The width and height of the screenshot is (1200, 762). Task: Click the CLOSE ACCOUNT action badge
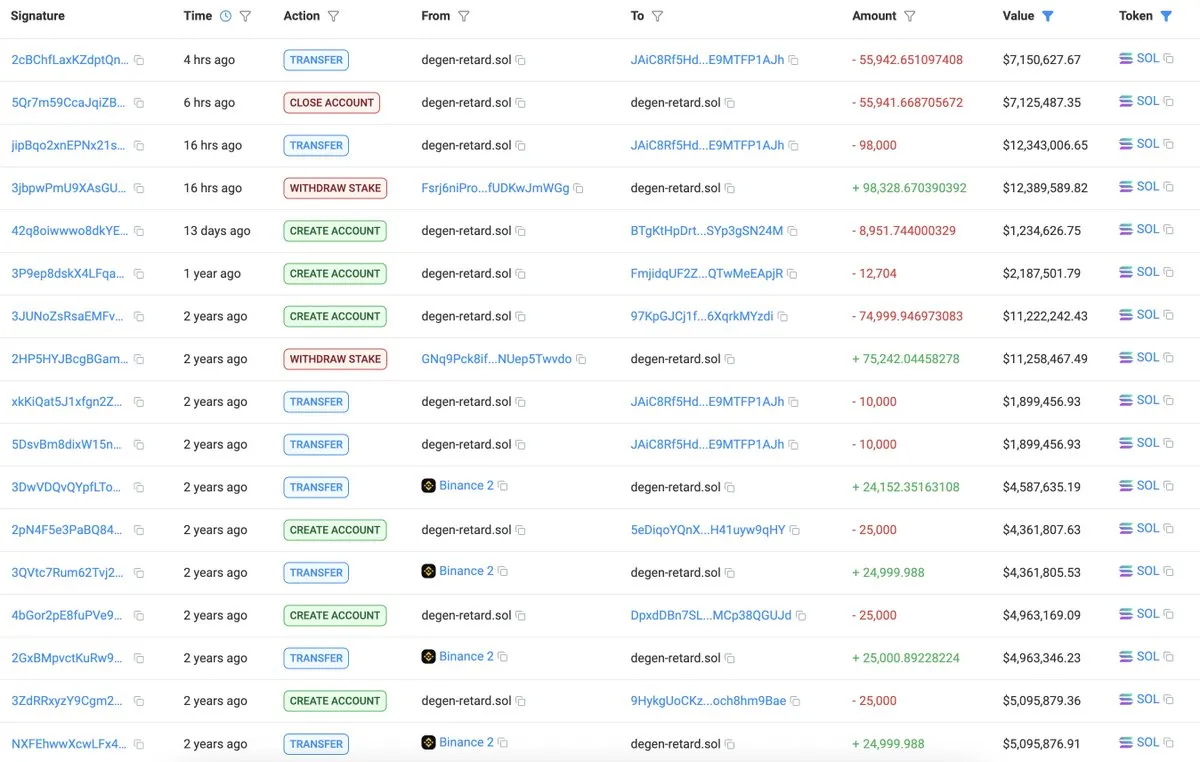pos(331,103)
